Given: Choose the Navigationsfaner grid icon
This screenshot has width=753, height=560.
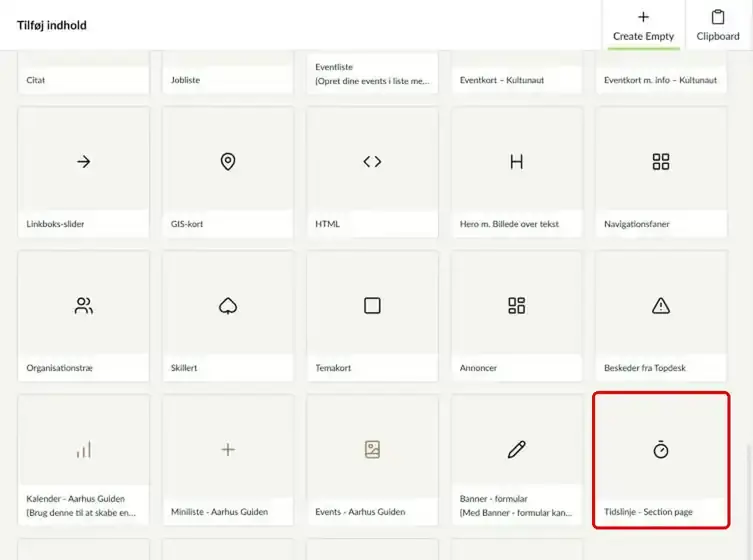Looking at the screenshot, I should [661, 161].
